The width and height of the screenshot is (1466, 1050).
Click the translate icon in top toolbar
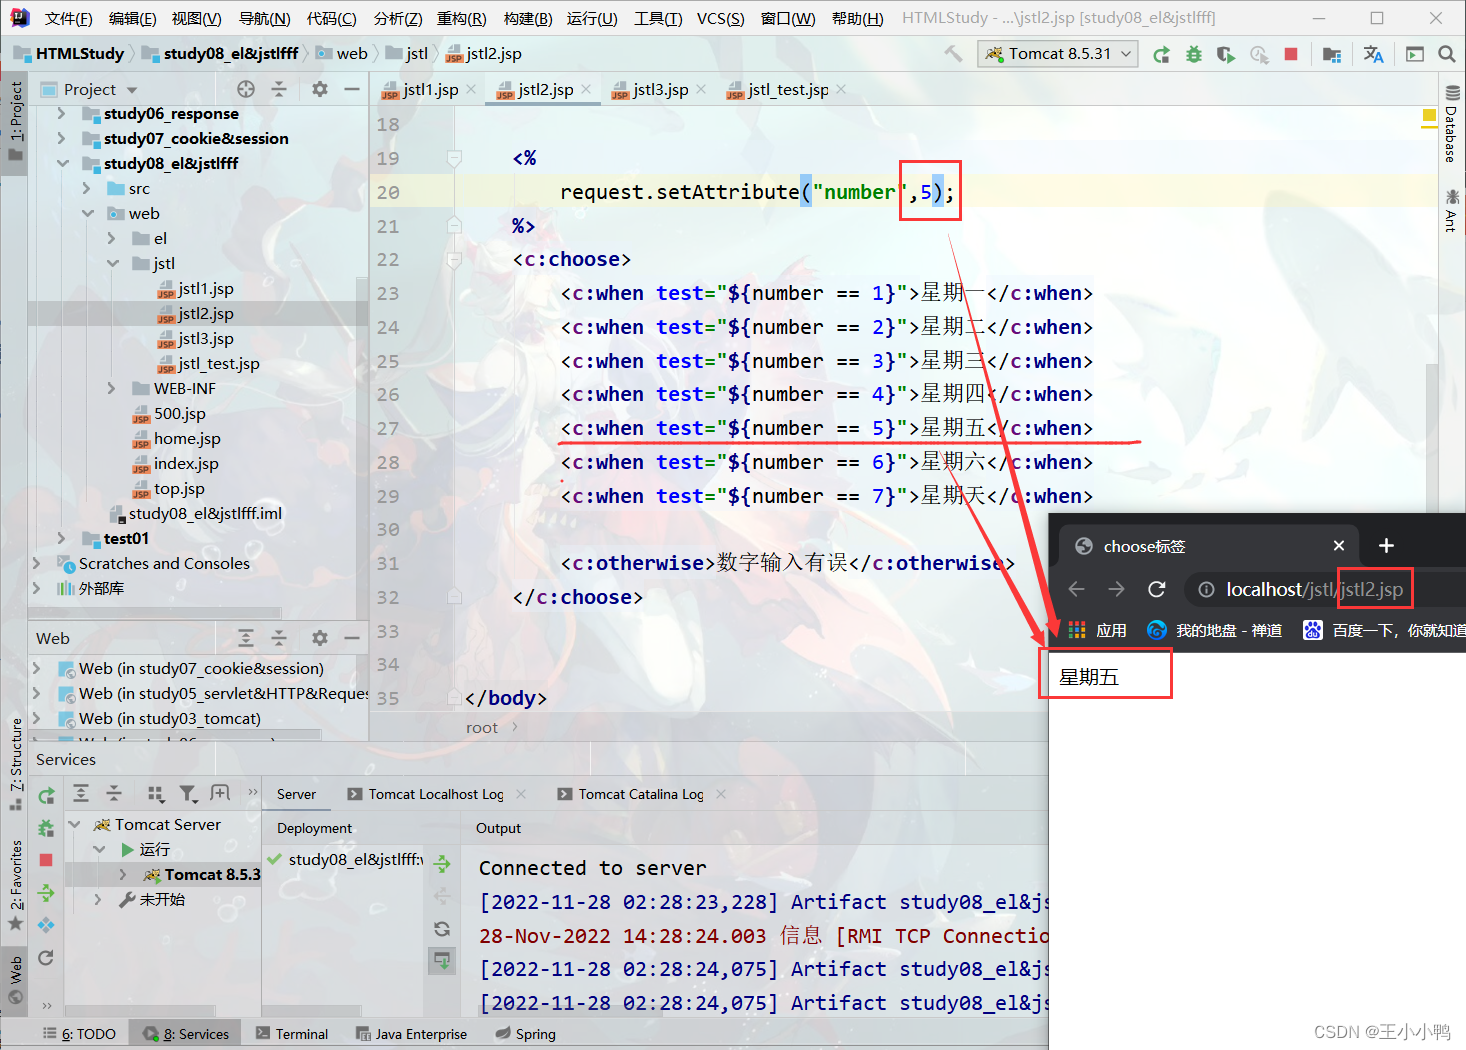[1373, 54]
